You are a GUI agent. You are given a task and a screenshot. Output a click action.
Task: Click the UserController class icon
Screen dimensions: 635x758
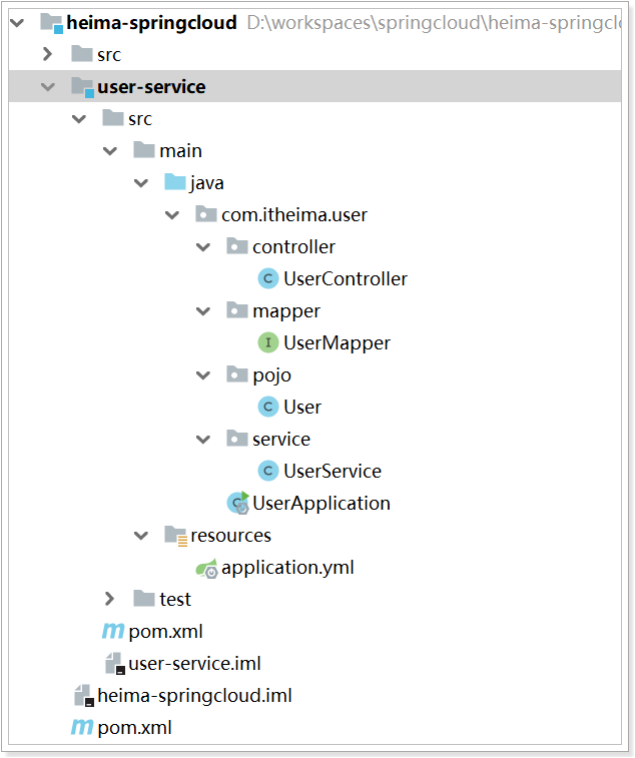coord(267,279)
